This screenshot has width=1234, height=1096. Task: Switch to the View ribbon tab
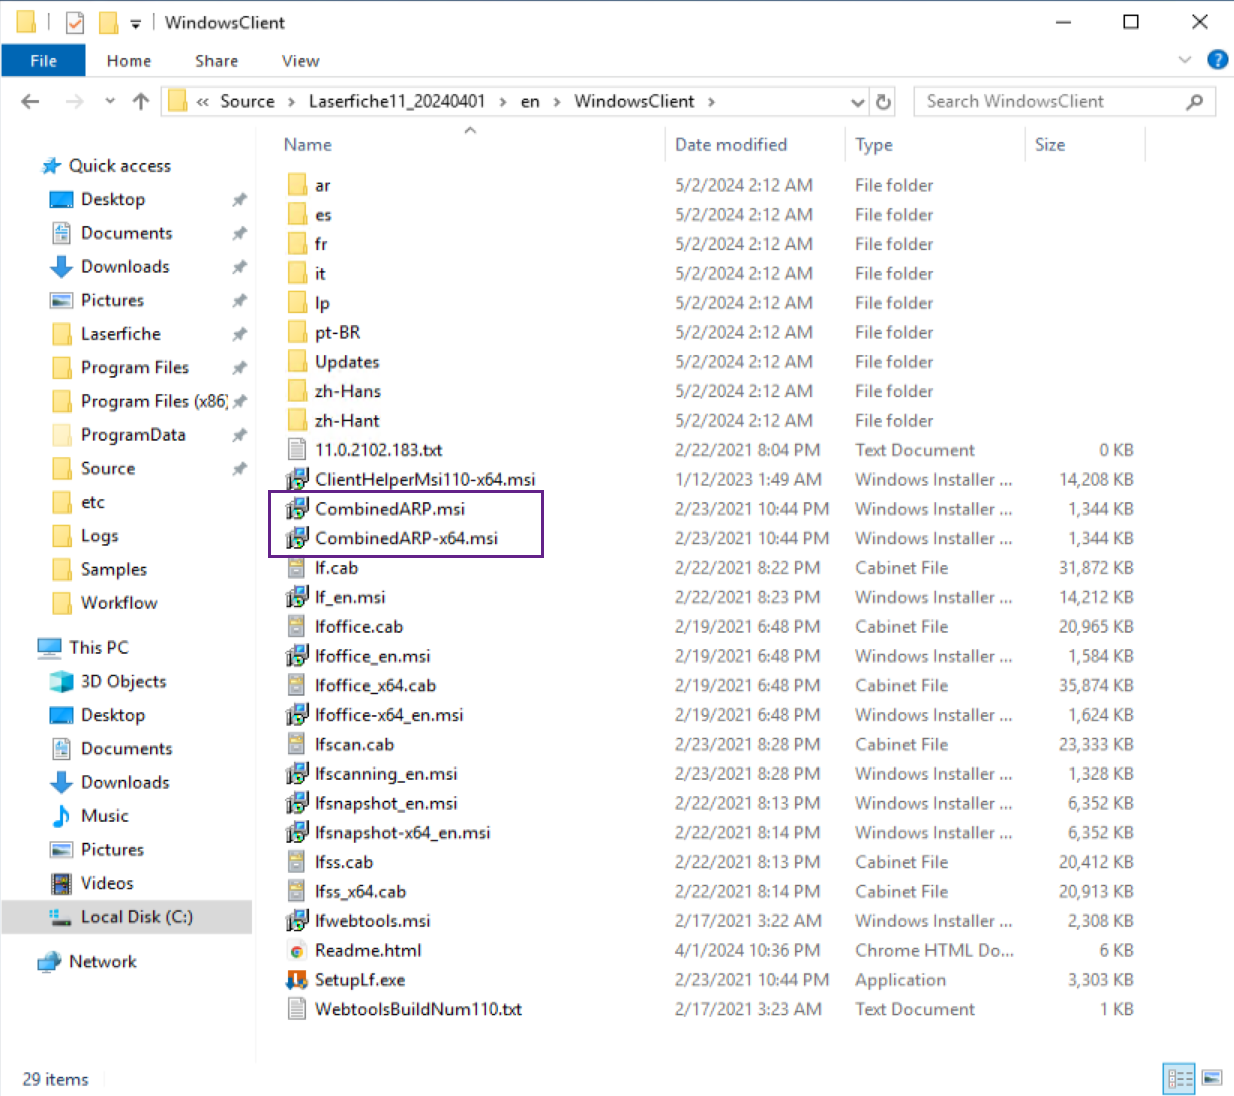pos(300,61)
